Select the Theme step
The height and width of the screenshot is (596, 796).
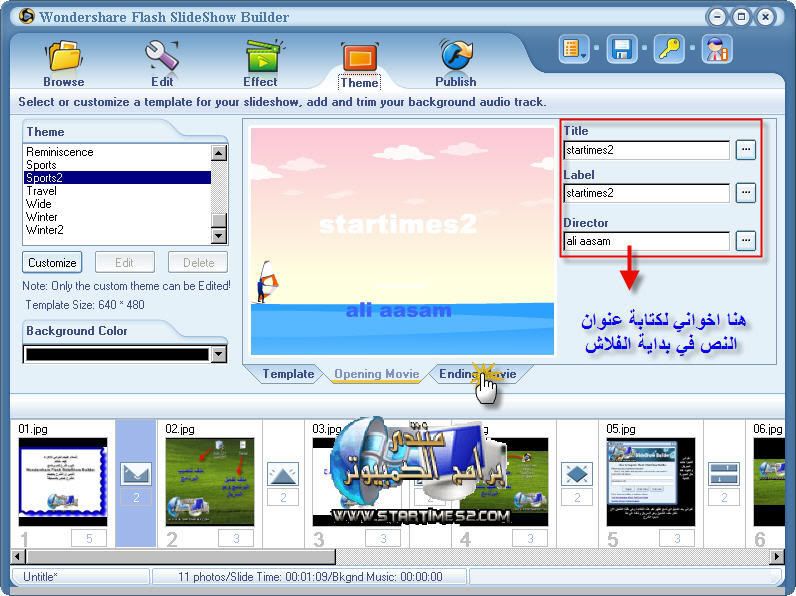click(x=359, y=65)
